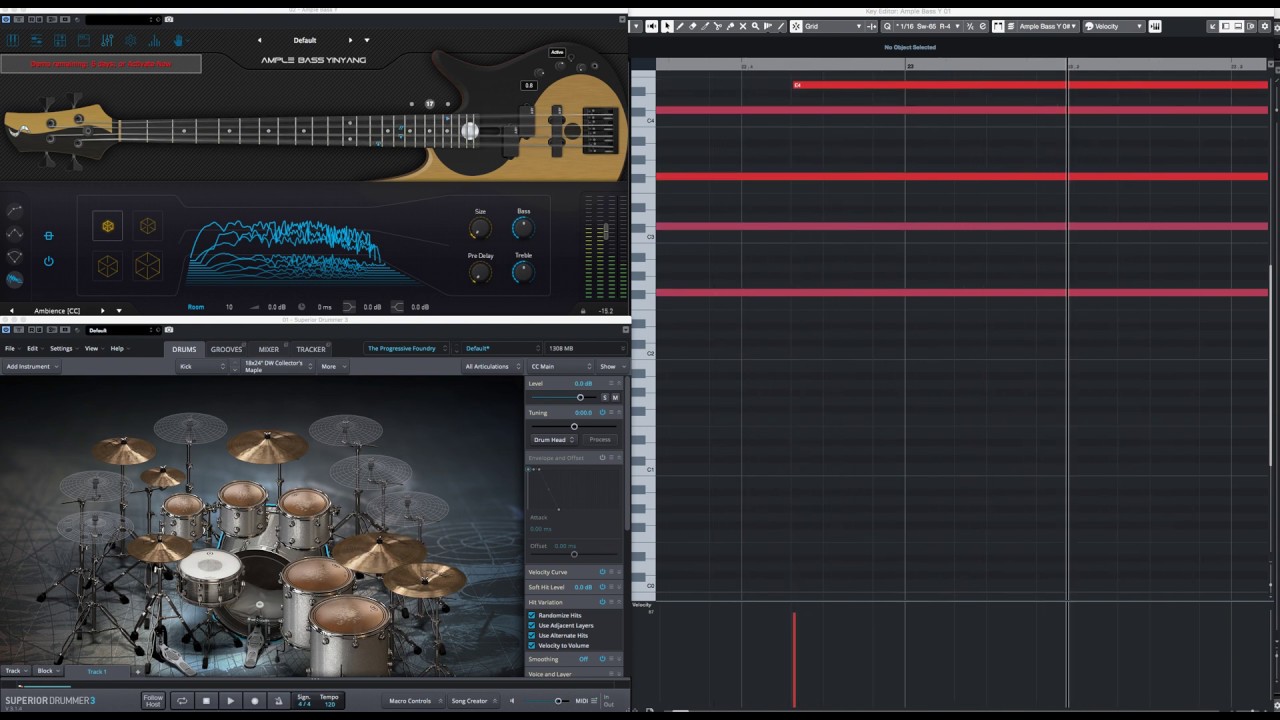
Task: Open the Kick instrument selector dropdown
Action: [x=203, y=366]
